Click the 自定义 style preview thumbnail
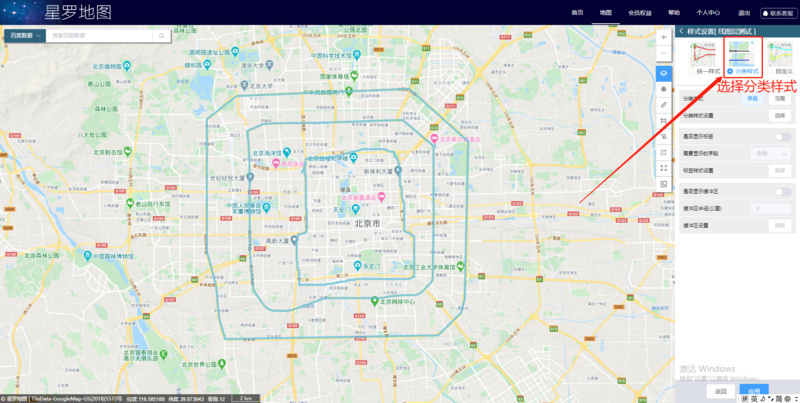The image size is (800, 403). click(782, 55)
